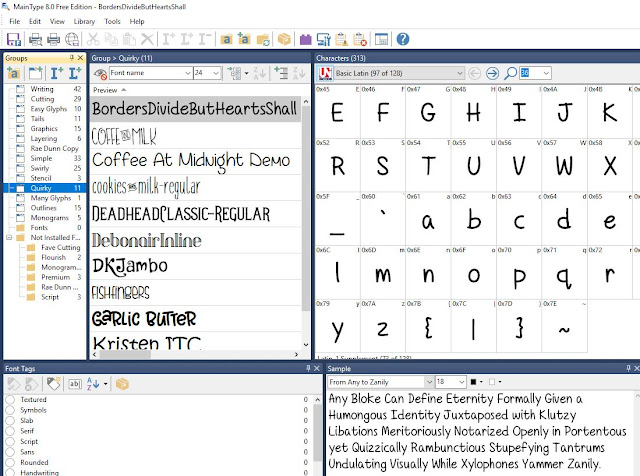Click the white background color swatch in Sample
The width and height of the screenshot is (640, 476).
492,382
